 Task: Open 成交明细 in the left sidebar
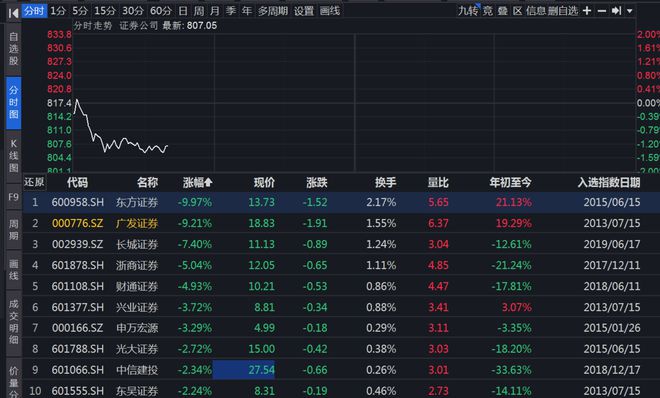pos(13,322)
